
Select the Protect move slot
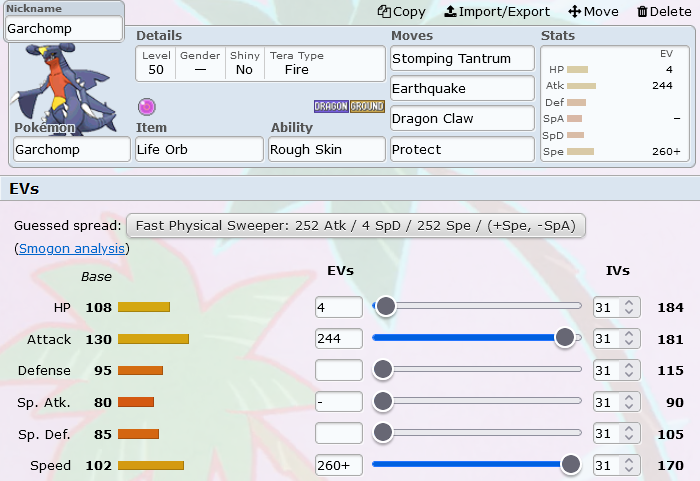coord(462,150)
